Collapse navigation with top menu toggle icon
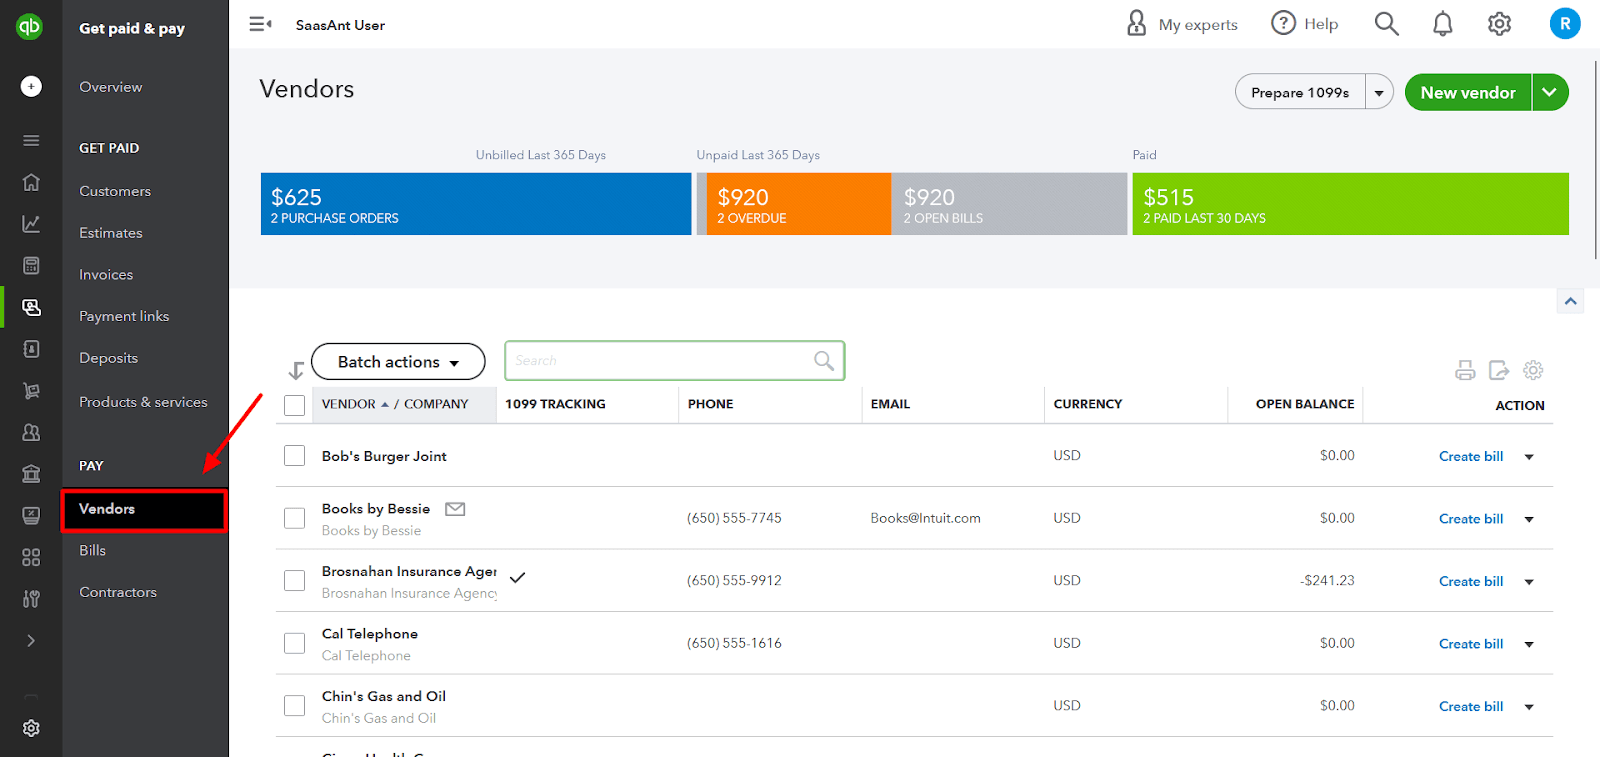This screenshot has width=1600, height=757. coord(260,24)
